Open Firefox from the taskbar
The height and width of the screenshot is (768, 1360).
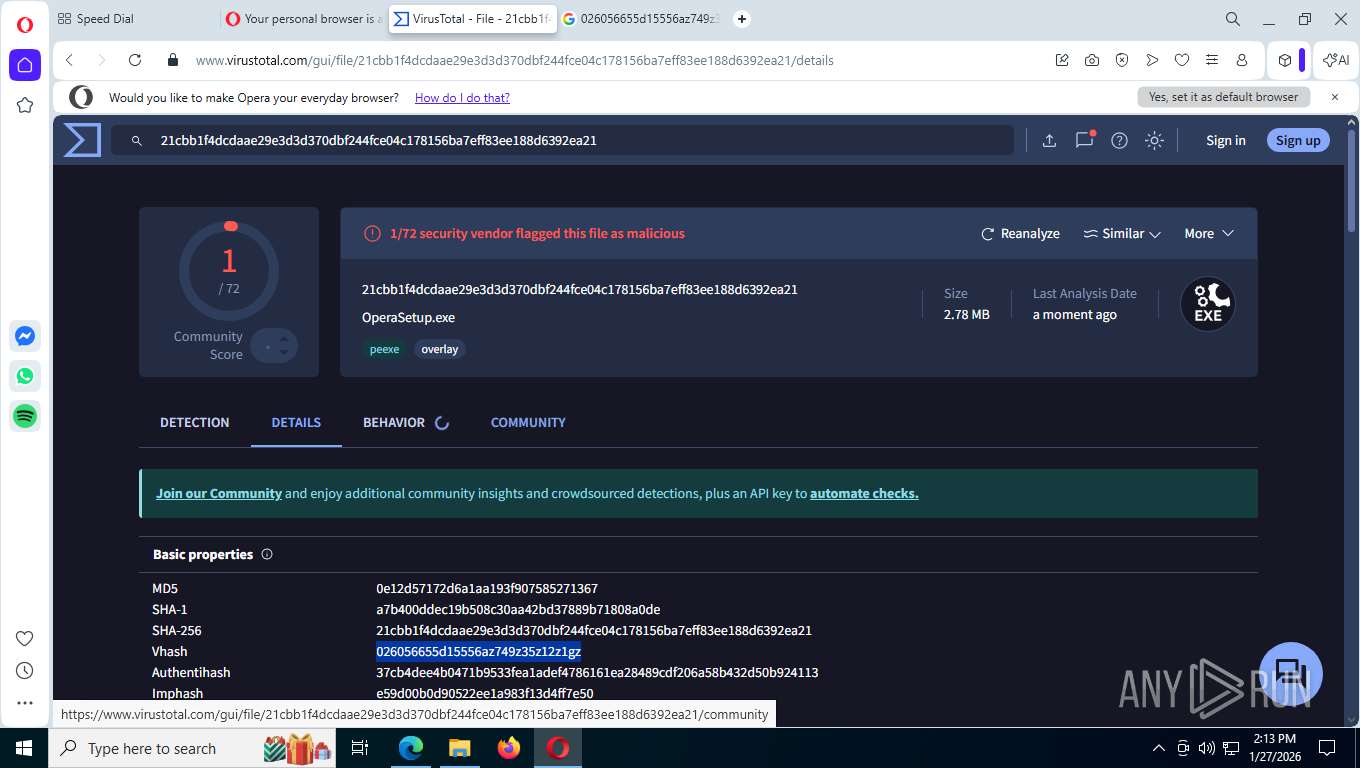(509, 748)
